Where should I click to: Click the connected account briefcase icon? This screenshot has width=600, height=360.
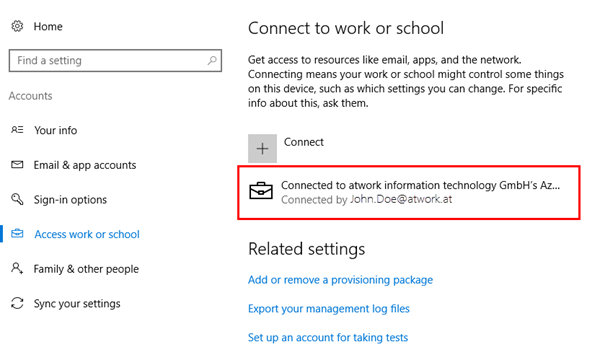(x=261, y=191)
